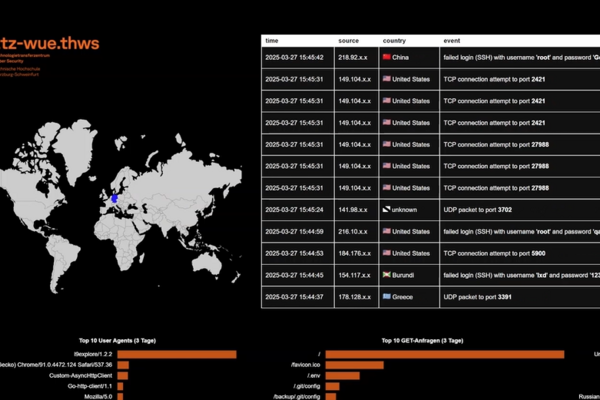
Task: Click the country column header
Action: pos(396,41)
